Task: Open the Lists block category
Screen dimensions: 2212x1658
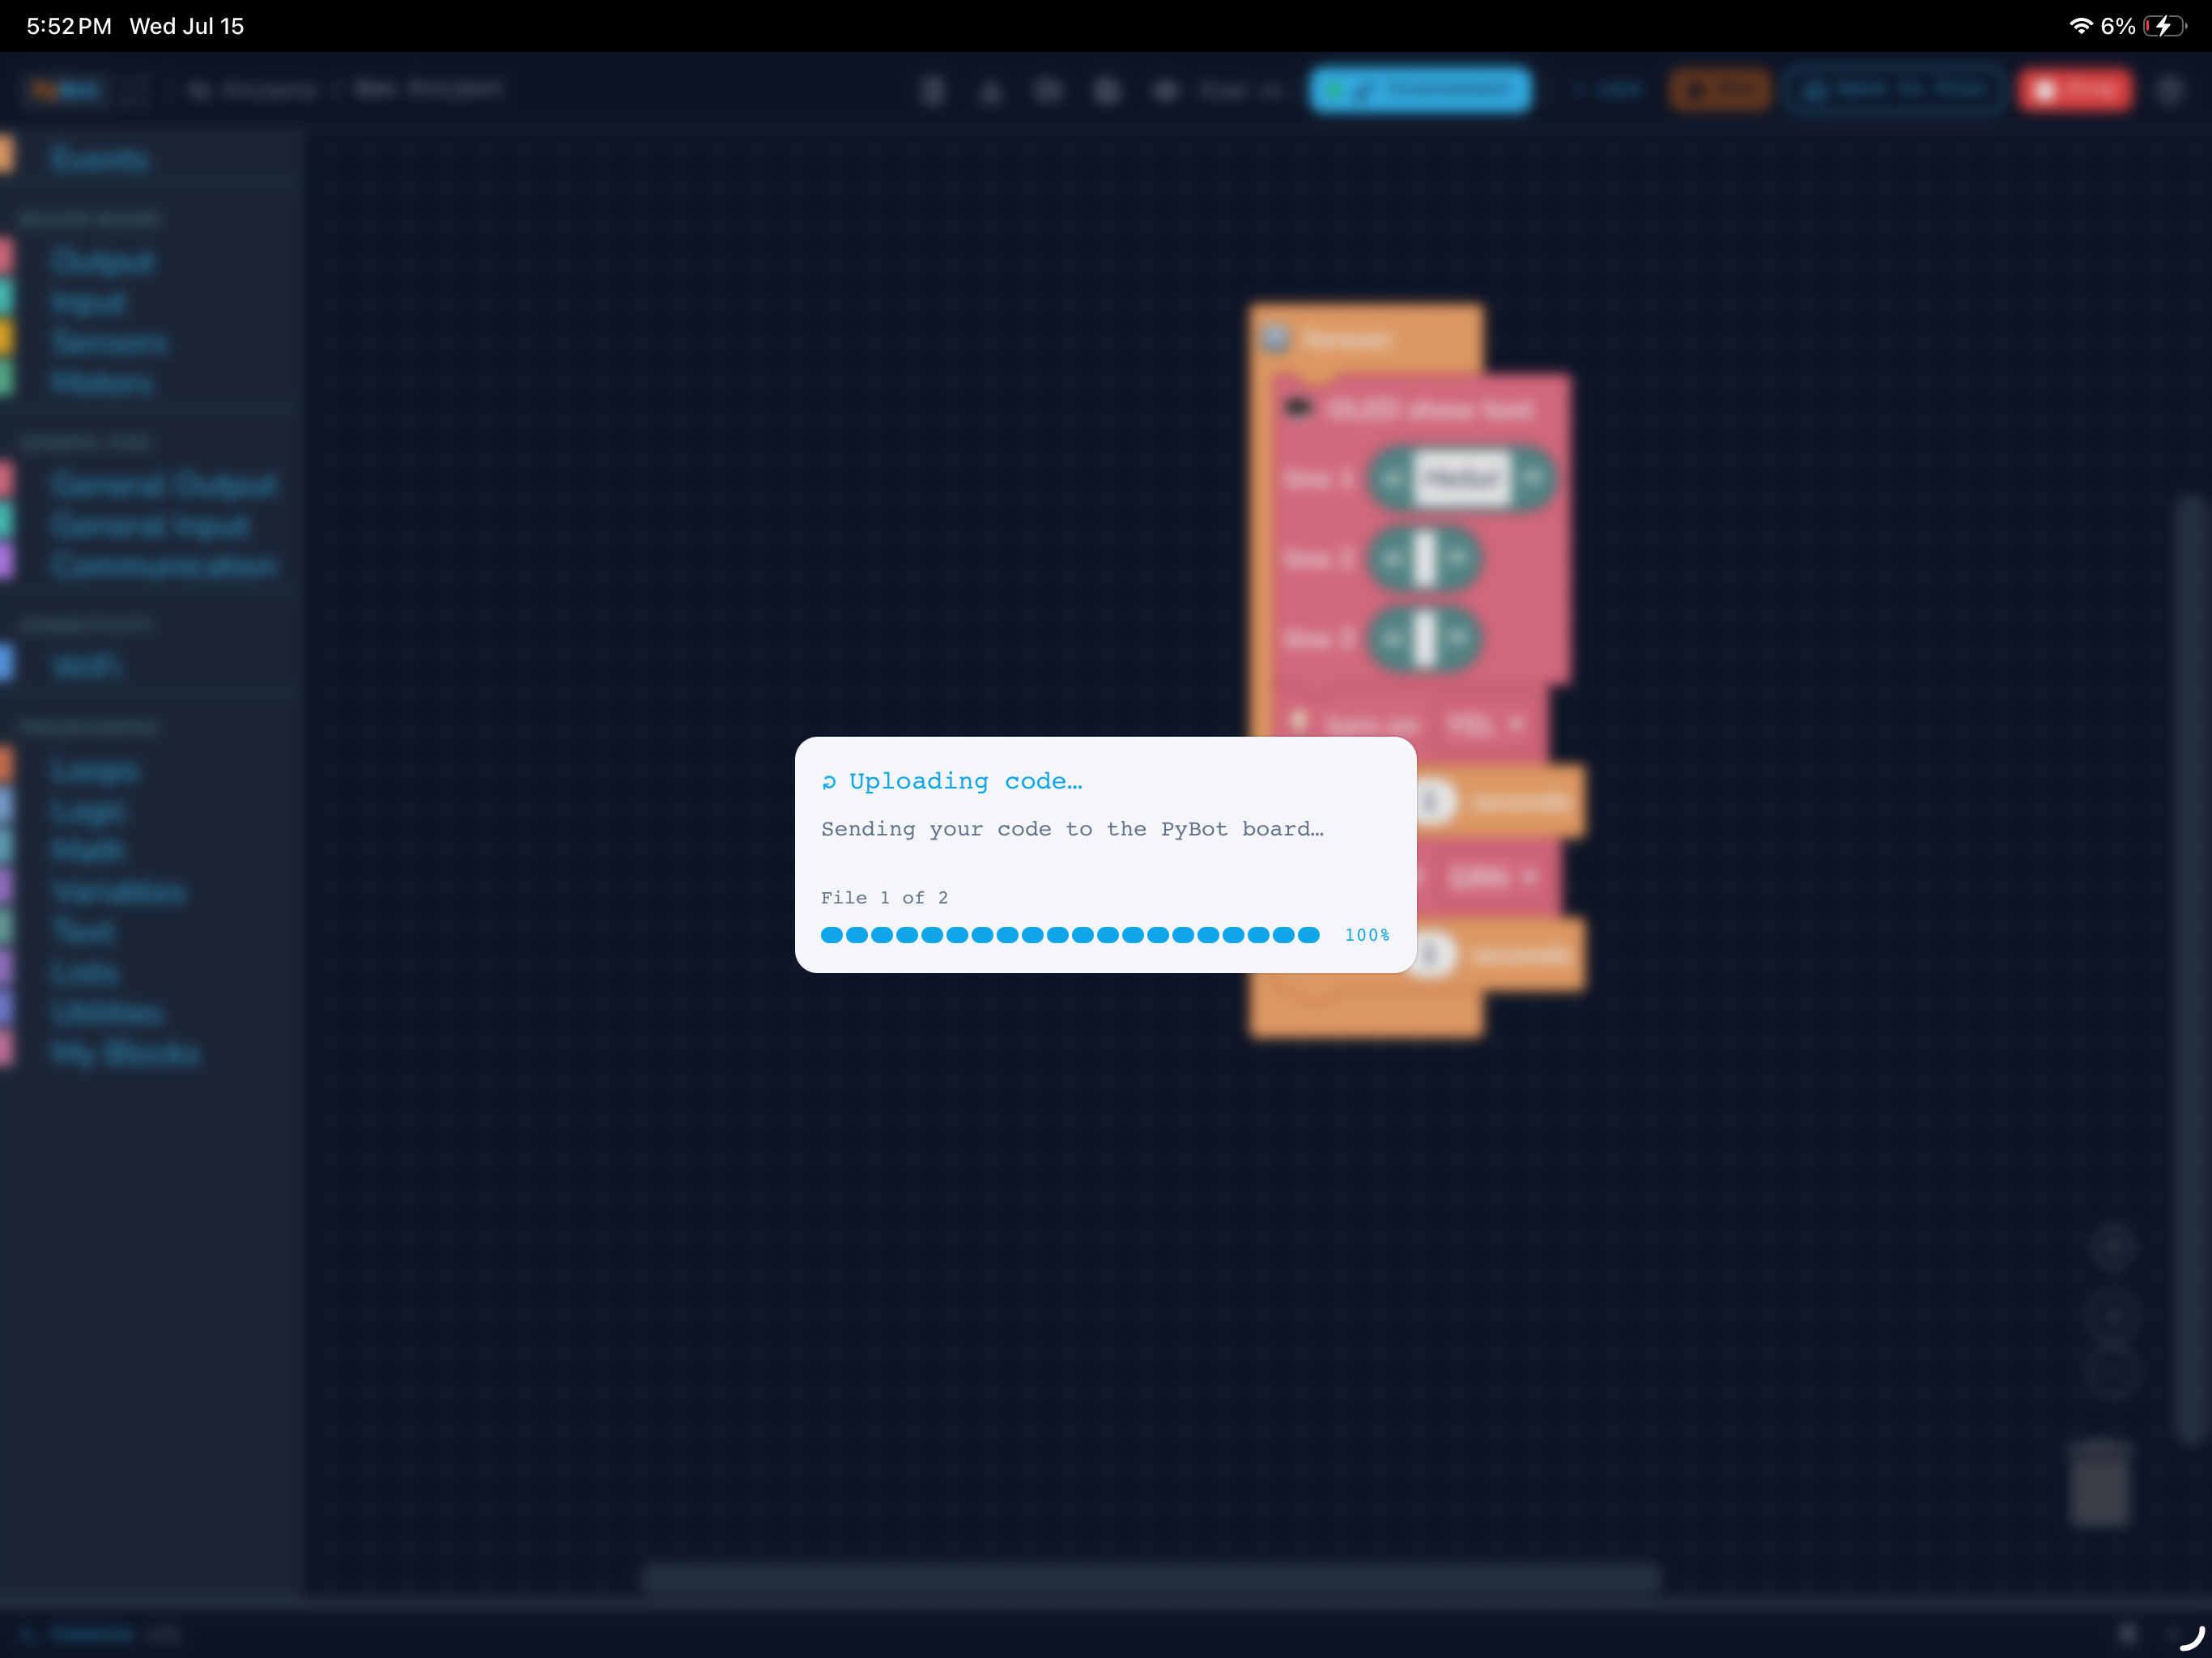Action: pyautogui.click(x=84, y=972)
